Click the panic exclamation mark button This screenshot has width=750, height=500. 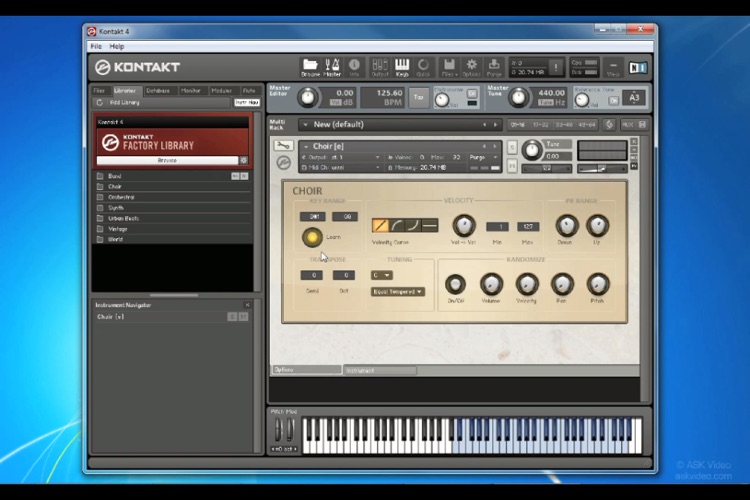click(556, 67)
